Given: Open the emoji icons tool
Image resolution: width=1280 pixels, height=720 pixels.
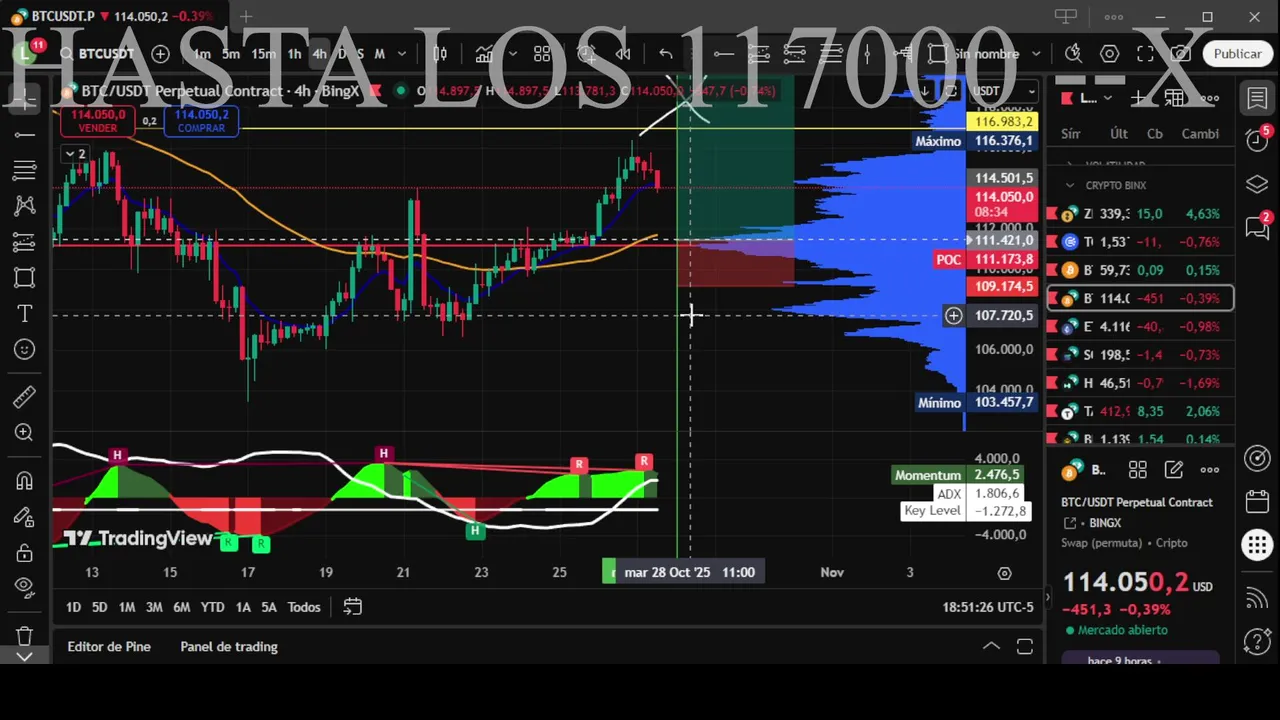Looking at the screenshot, I should point(25,349).
